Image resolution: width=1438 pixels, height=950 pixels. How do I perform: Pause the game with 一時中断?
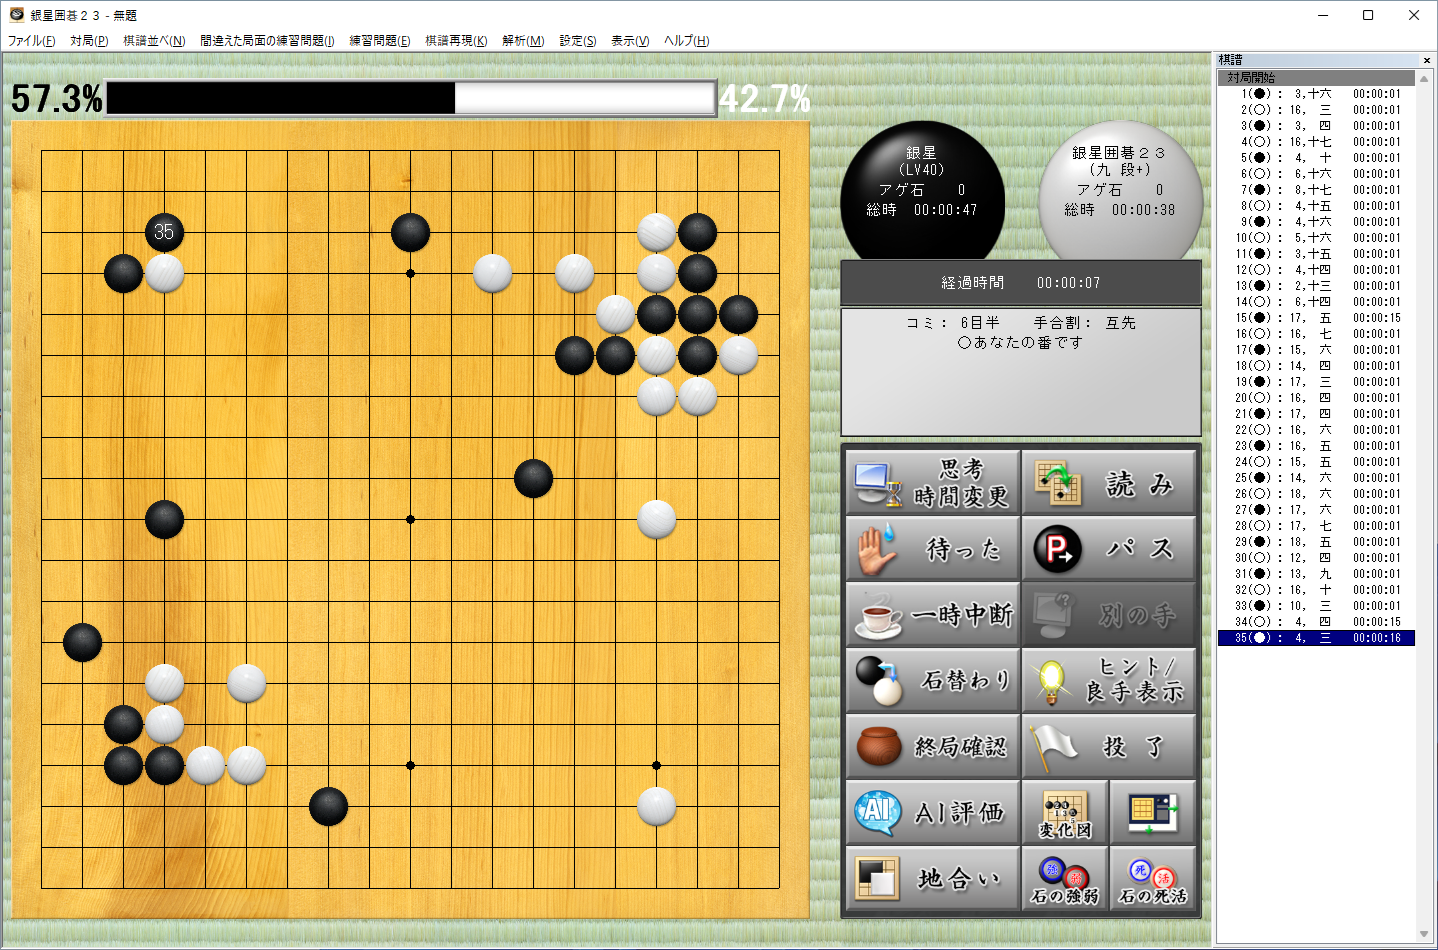click(x=931, y=614)
